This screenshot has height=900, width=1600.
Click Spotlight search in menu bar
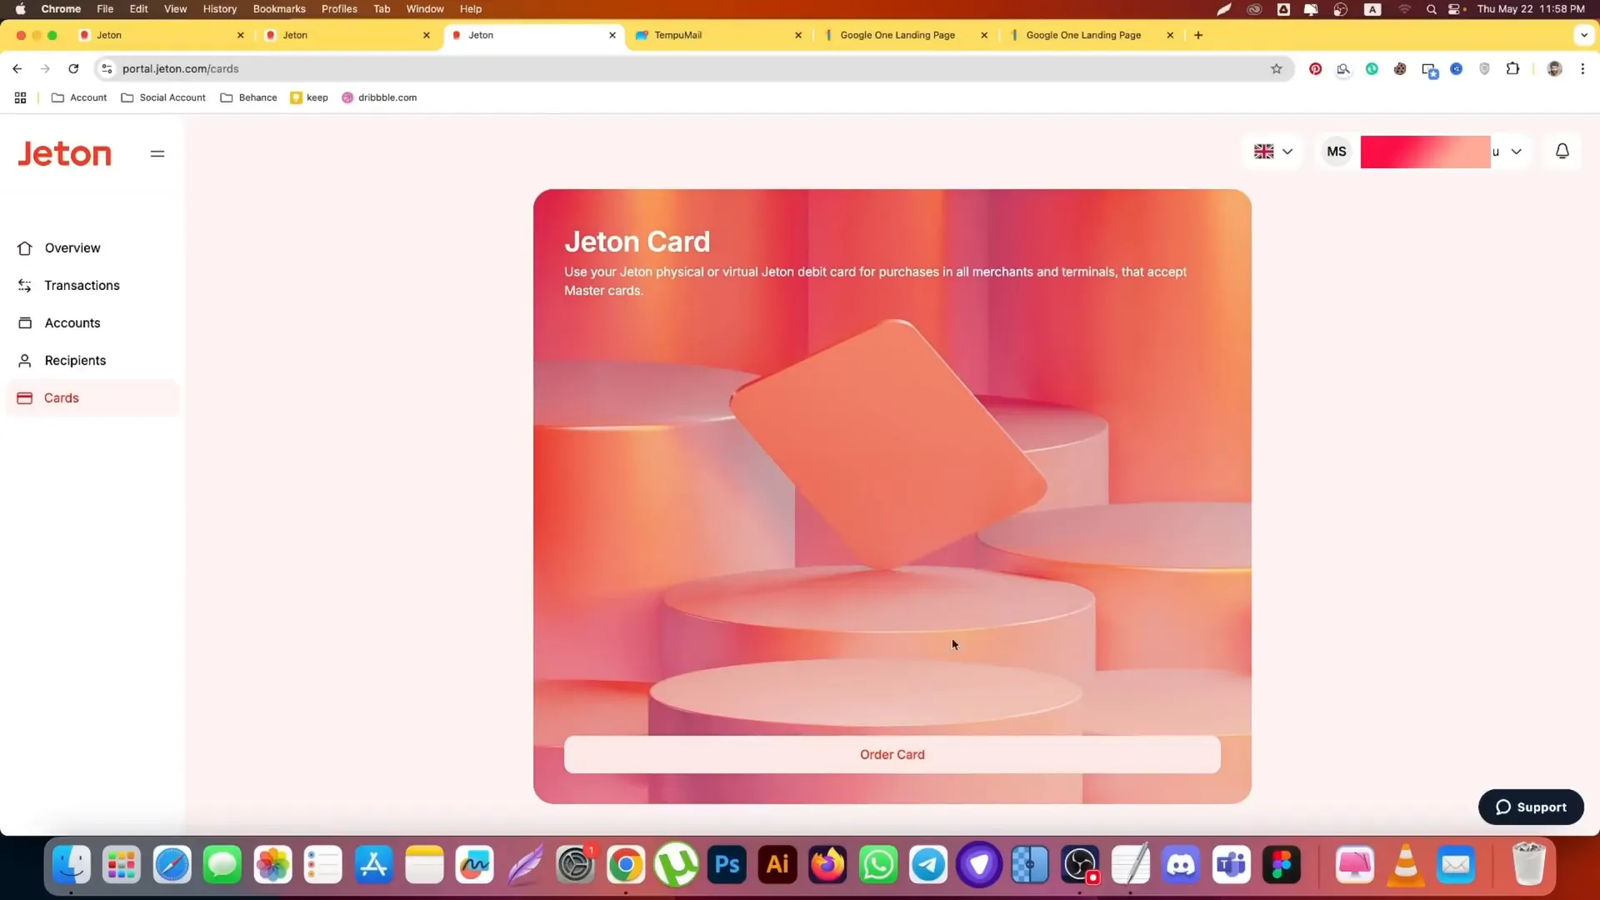click(x=1431, y=9)
